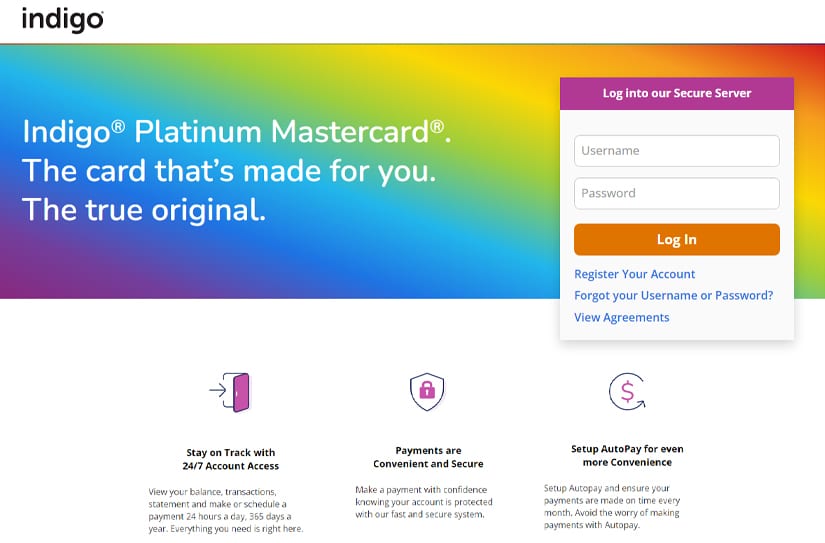Click the Setup AutoPay for even more Convenience heading
825x543 pixels.
[627, 456]
